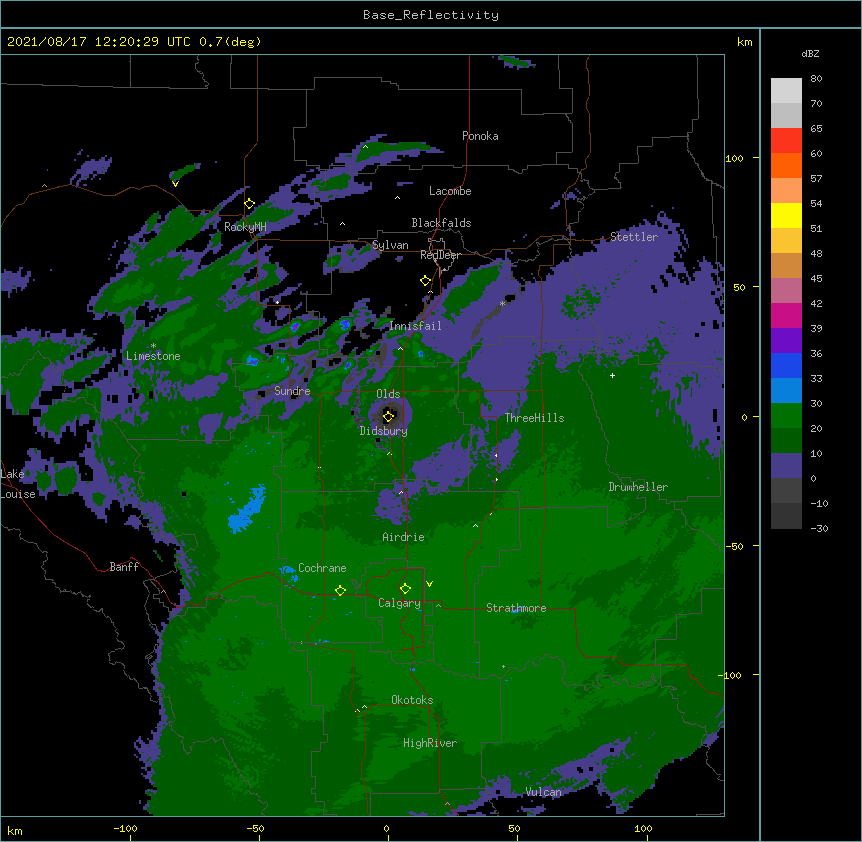
Task: Click the Banff town label
Action: tap(124, 567)
